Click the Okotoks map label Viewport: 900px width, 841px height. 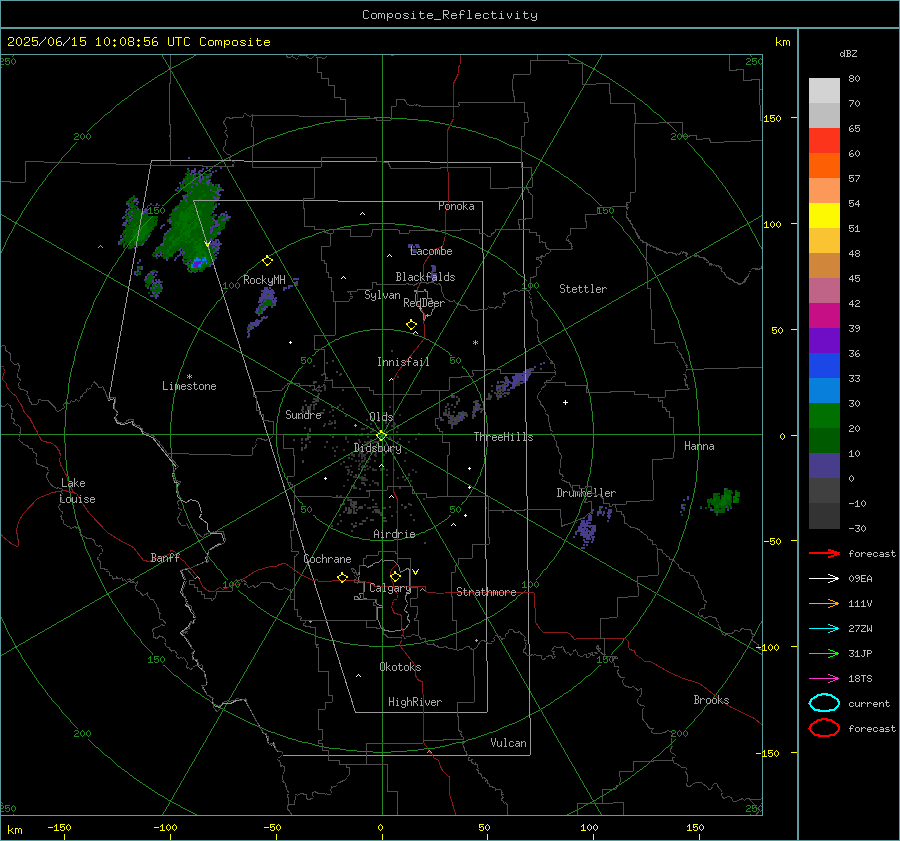[x=400, y=667]
